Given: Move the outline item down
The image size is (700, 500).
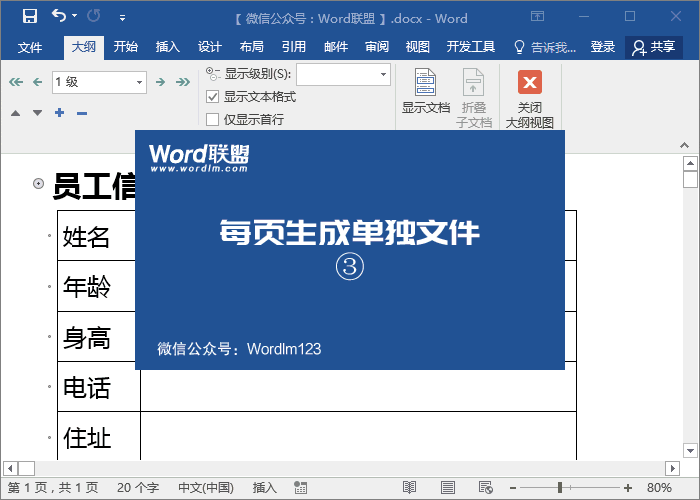Looking at the screenshot, I should point(38,113).
